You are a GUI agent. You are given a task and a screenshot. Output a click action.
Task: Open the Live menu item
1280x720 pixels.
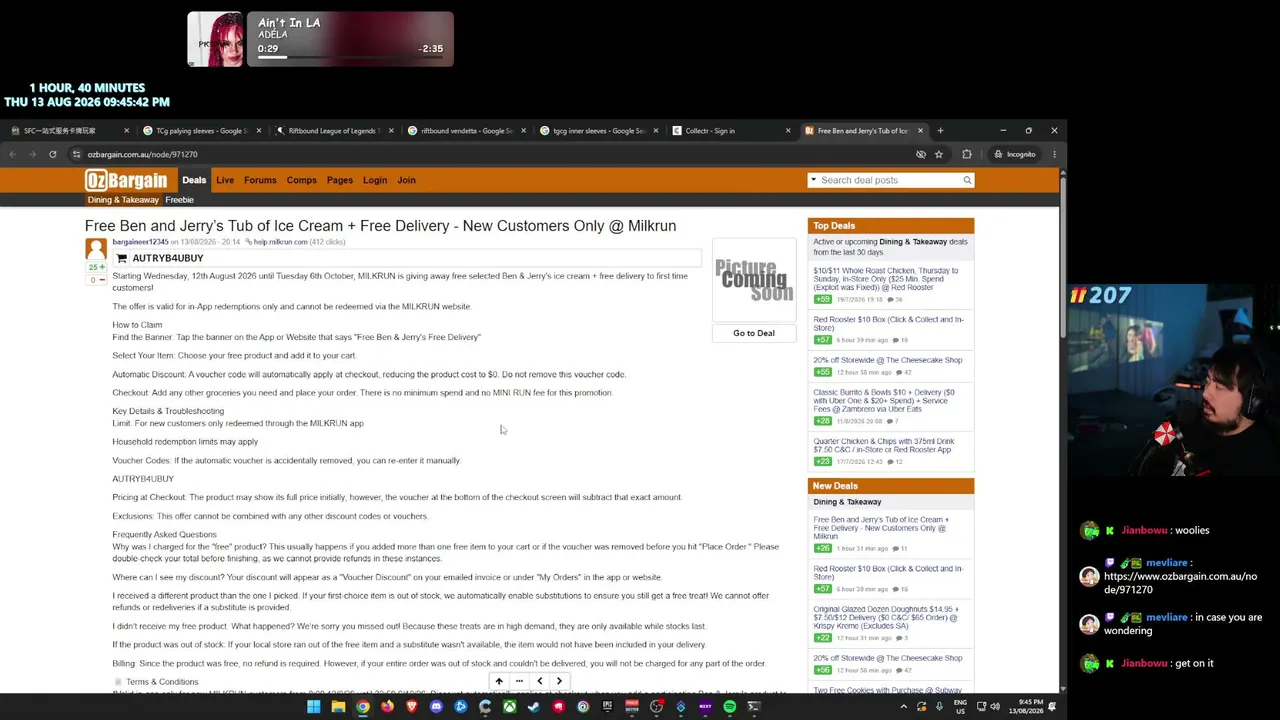(x=225, y=180)
